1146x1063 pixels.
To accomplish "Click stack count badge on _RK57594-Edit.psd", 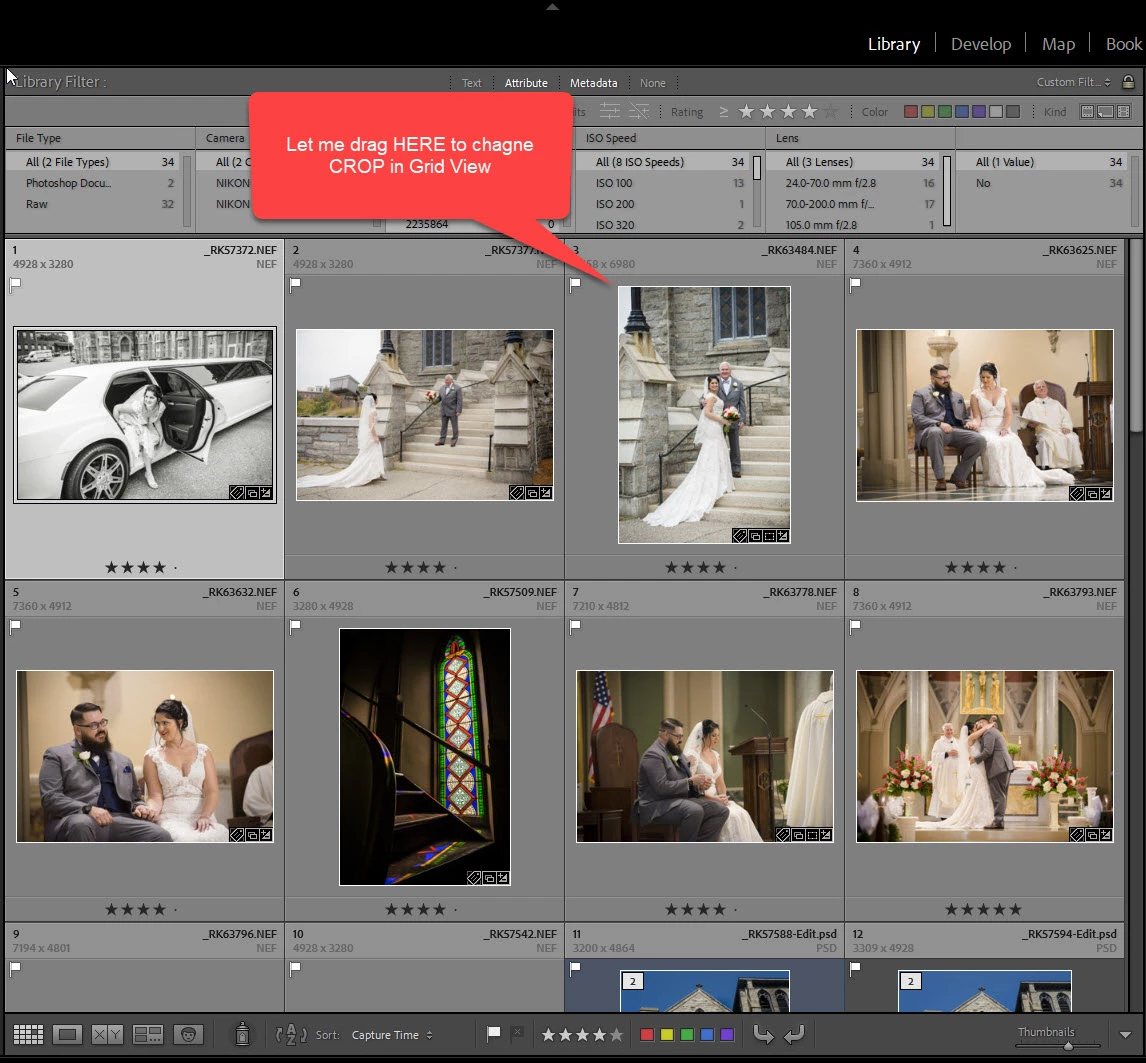I will [910, 981].
